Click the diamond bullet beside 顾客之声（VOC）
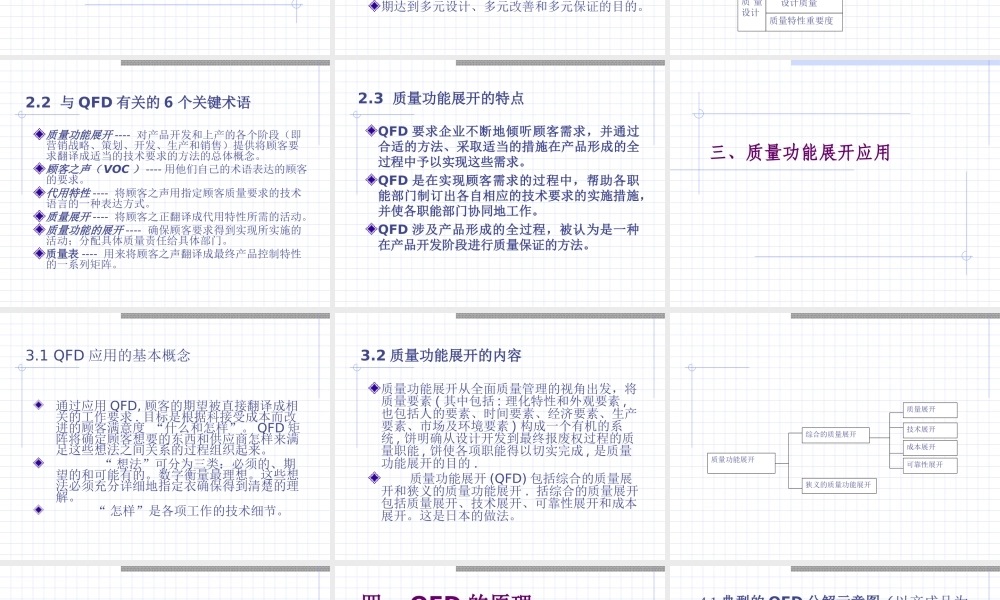 pos(37,169)
